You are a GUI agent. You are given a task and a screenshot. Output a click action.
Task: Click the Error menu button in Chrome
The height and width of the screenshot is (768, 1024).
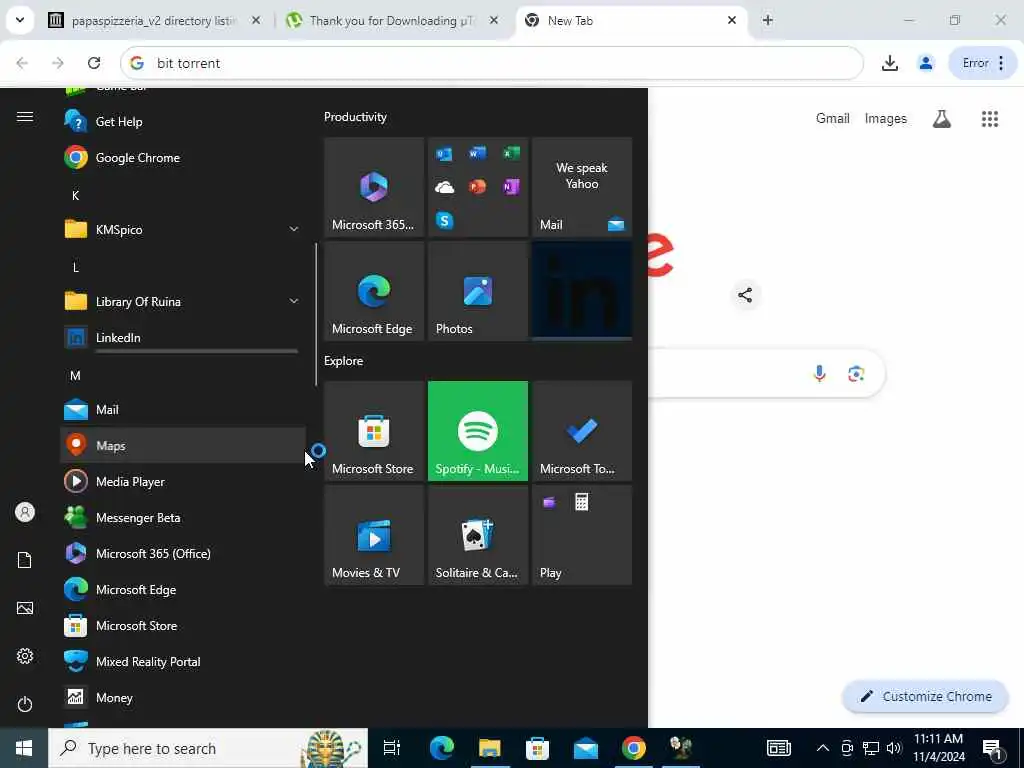click(983, 63)
